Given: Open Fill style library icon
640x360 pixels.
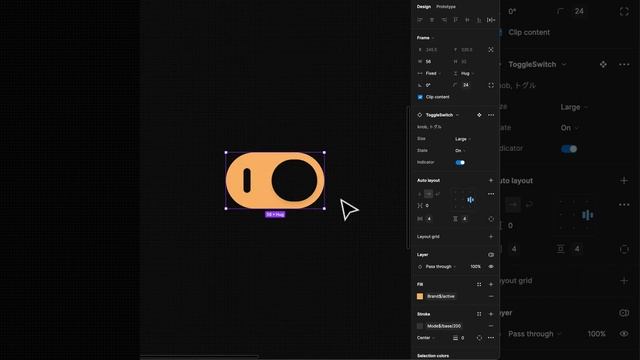Looking at the screenshot, I should 479,284.
